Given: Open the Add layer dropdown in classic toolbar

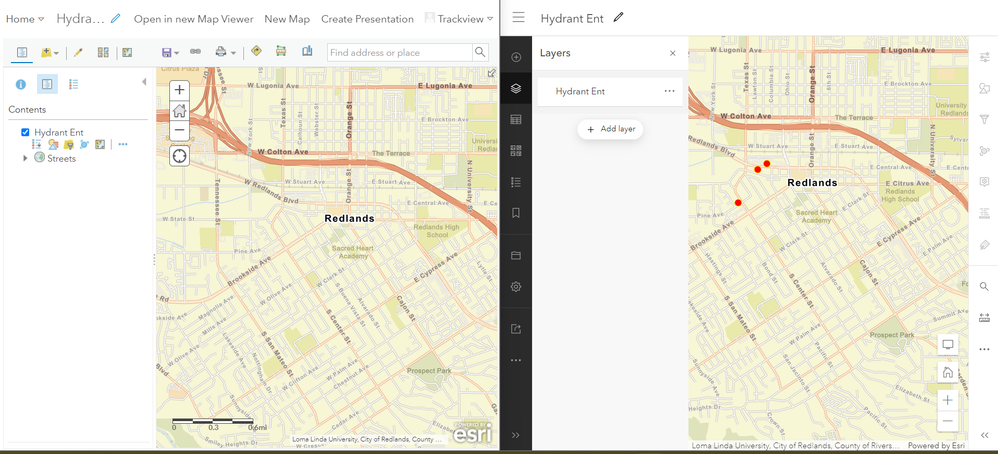Looking at the screenshot, I should 50,52.
